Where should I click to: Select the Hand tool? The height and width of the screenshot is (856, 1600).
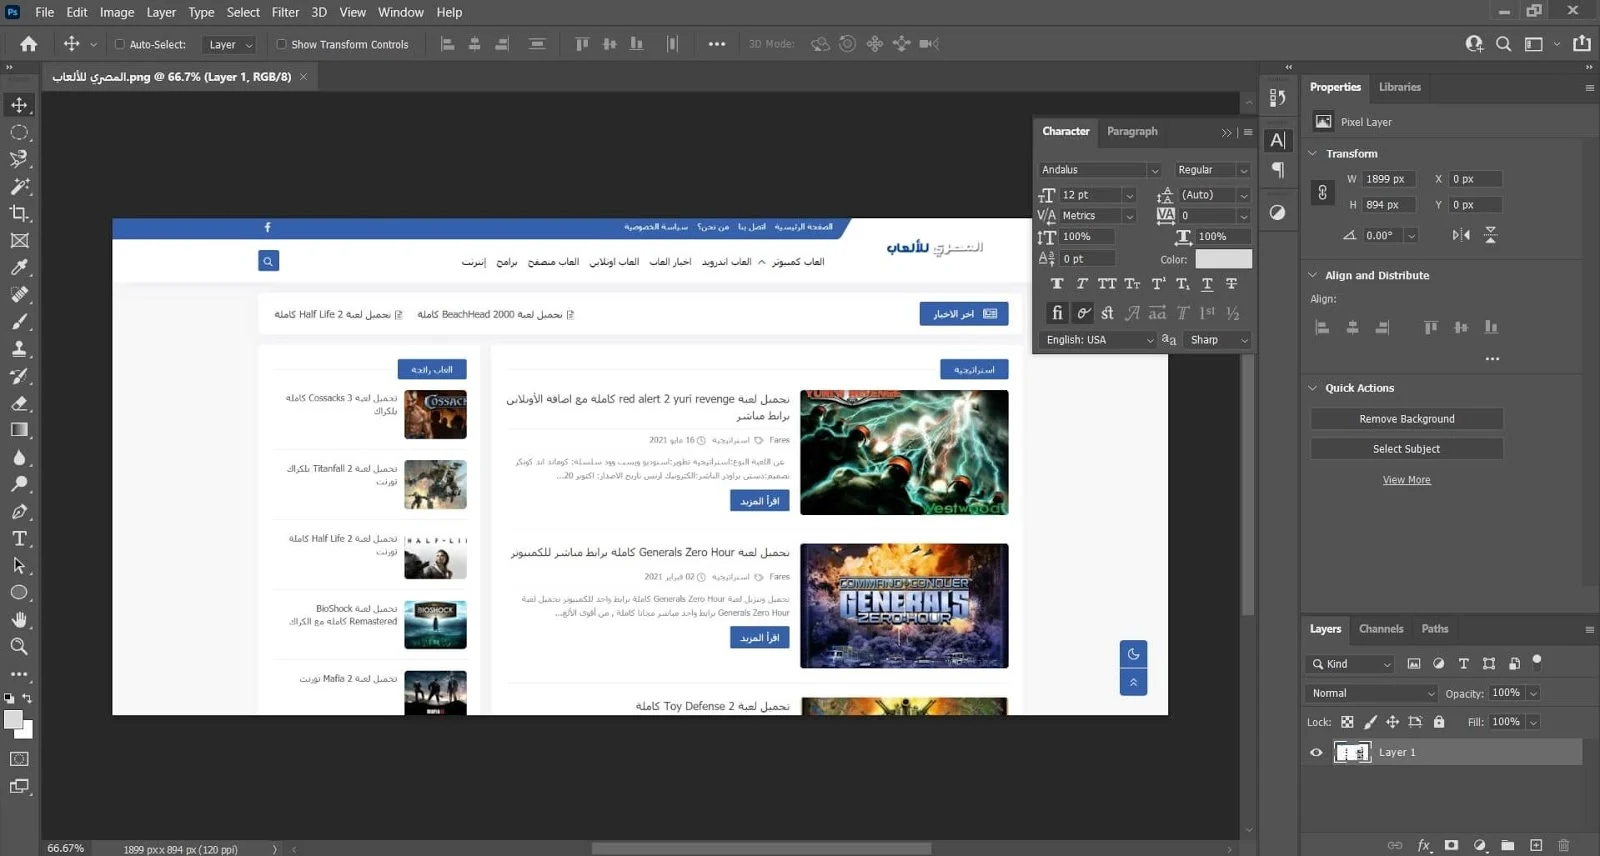(x=19, y=619)
